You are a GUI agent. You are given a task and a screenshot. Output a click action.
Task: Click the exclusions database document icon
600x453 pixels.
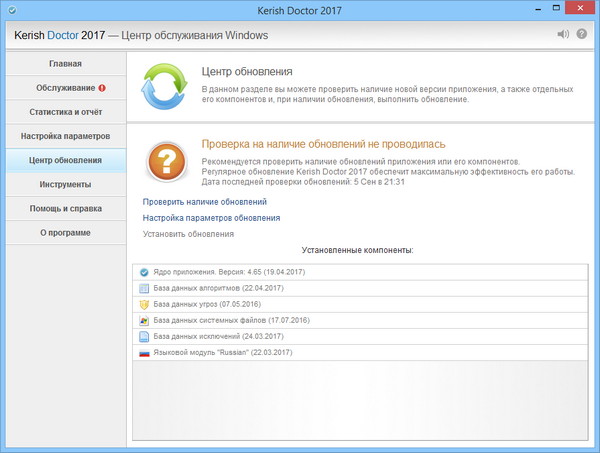point(144,337)
